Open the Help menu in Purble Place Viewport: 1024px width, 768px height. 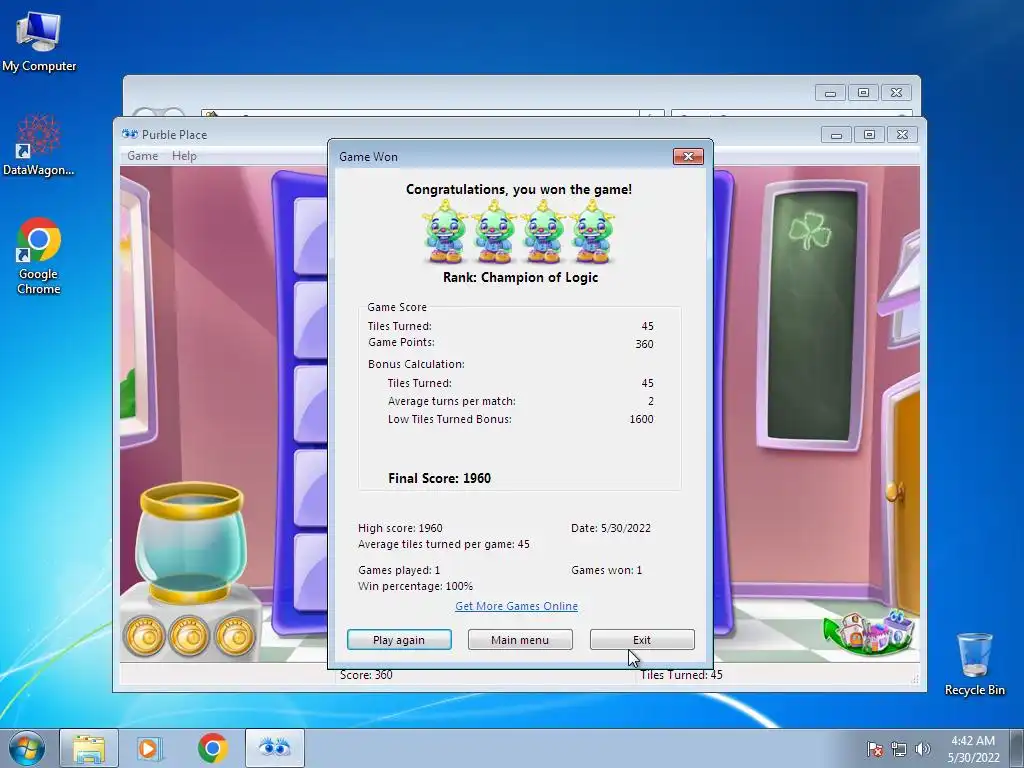pyautogui.click(x=184, y=156)
